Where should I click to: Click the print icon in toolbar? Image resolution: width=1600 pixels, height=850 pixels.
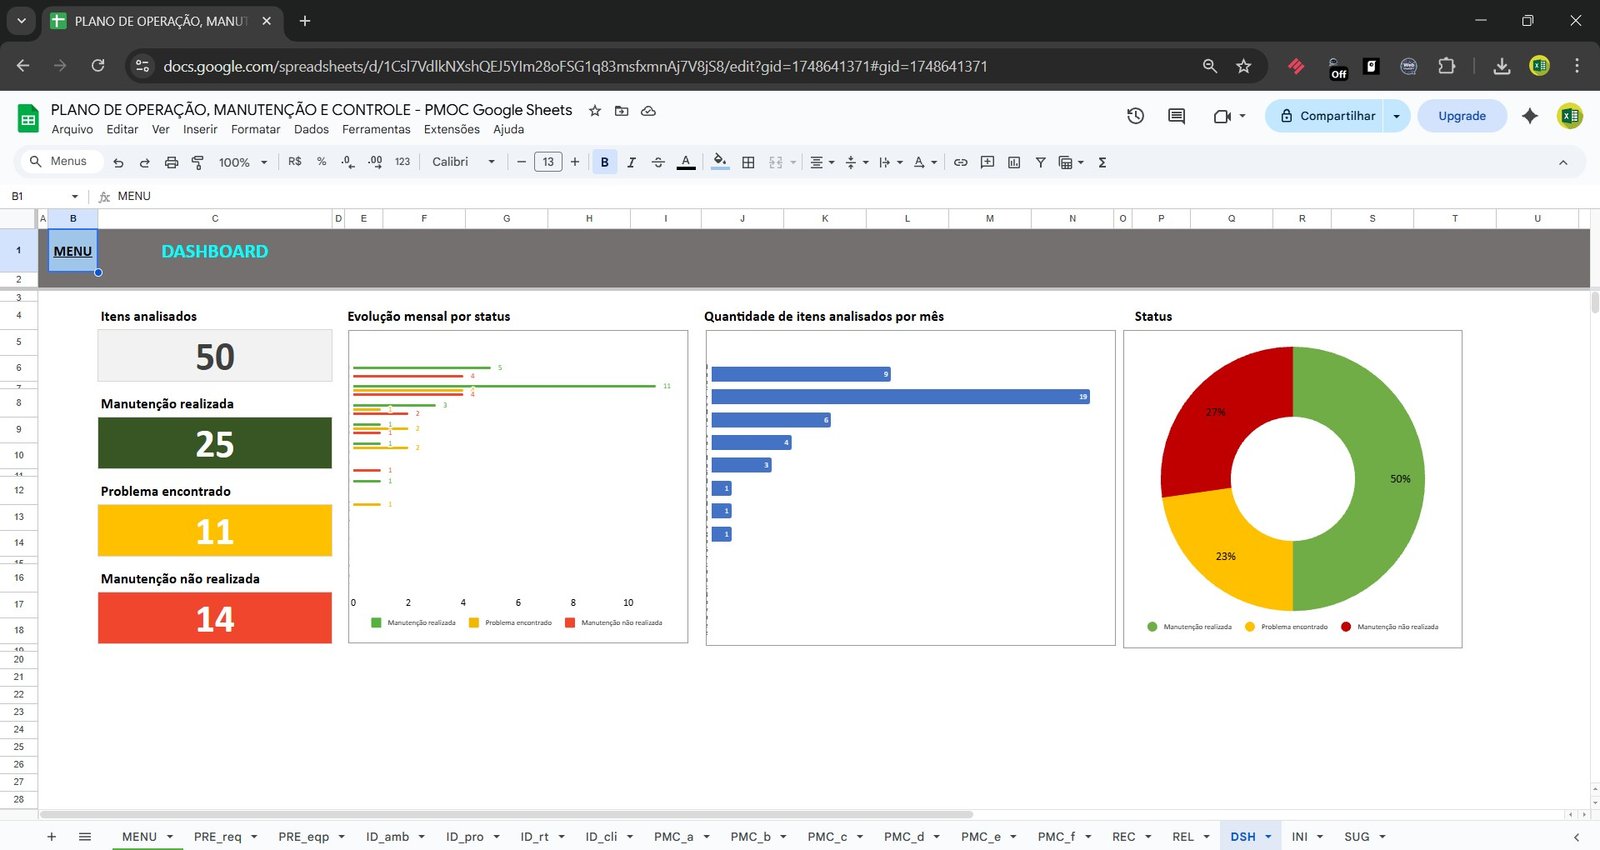(171, 162)
